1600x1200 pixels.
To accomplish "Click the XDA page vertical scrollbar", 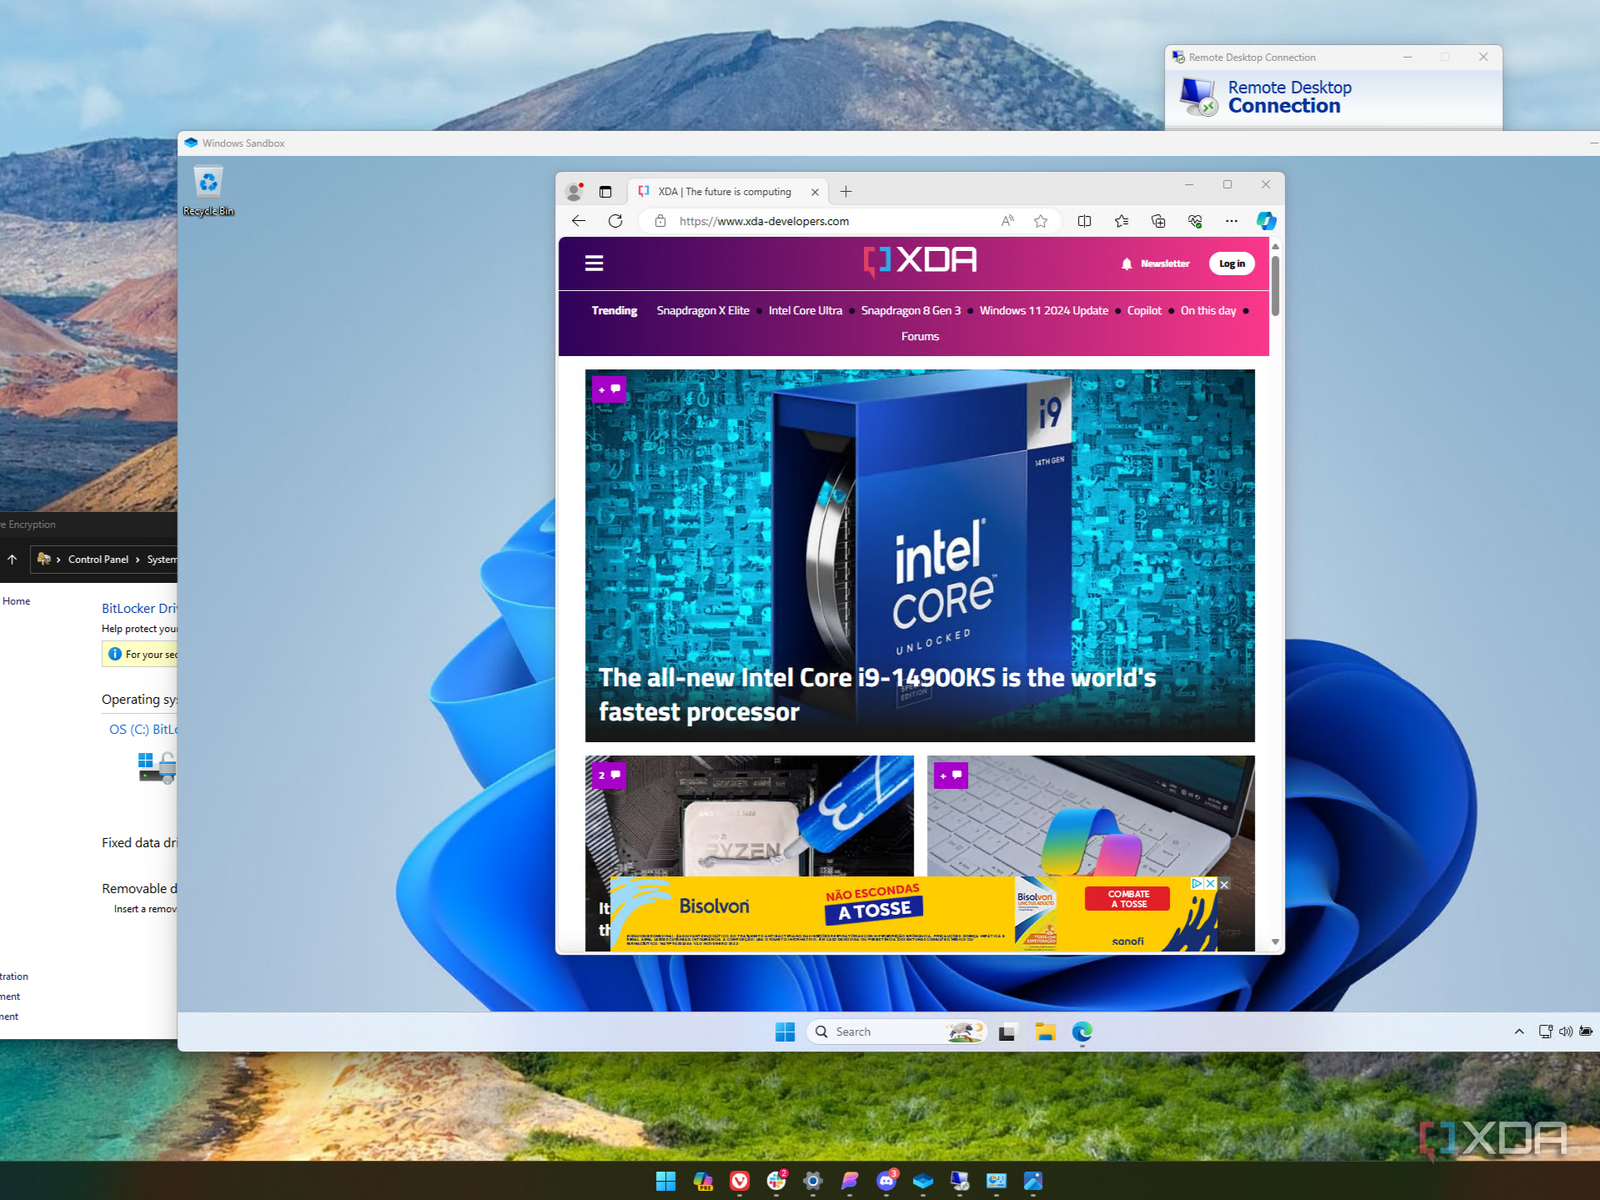I will tap(1275, 286).
